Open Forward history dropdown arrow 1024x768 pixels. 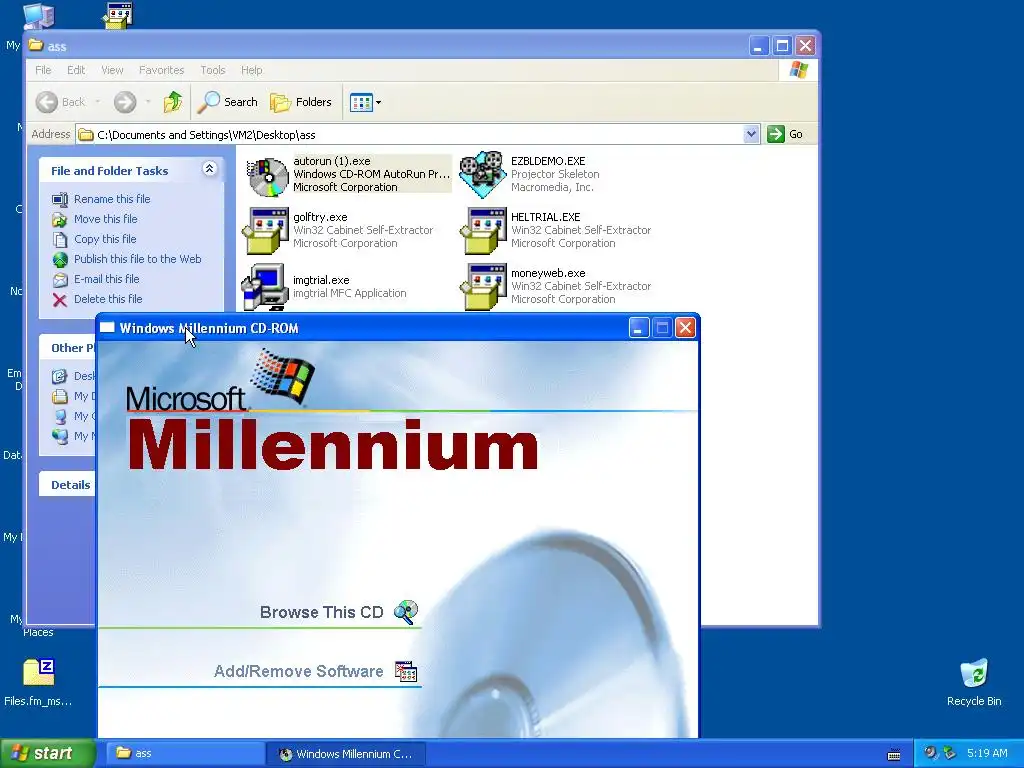[148, 102]
